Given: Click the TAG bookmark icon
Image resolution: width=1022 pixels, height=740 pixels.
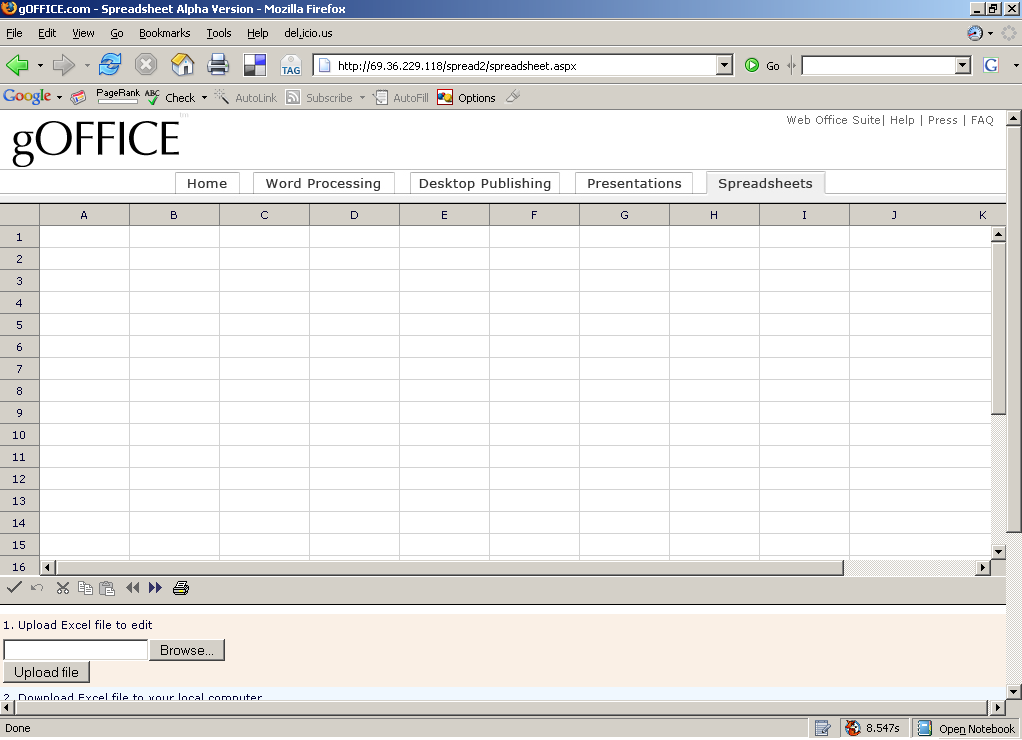Looking at the screenshot, I should coord(291,65).
